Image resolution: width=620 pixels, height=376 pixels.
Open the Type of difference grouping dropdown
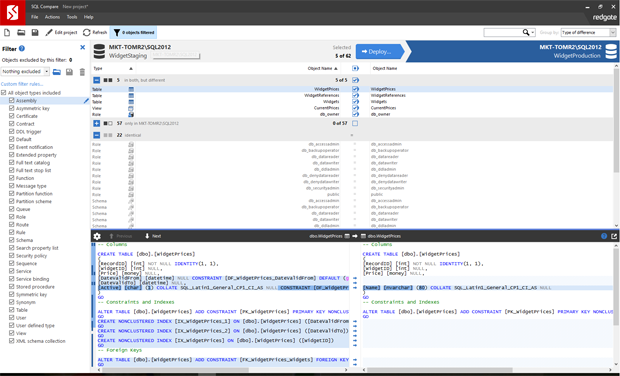588,32
